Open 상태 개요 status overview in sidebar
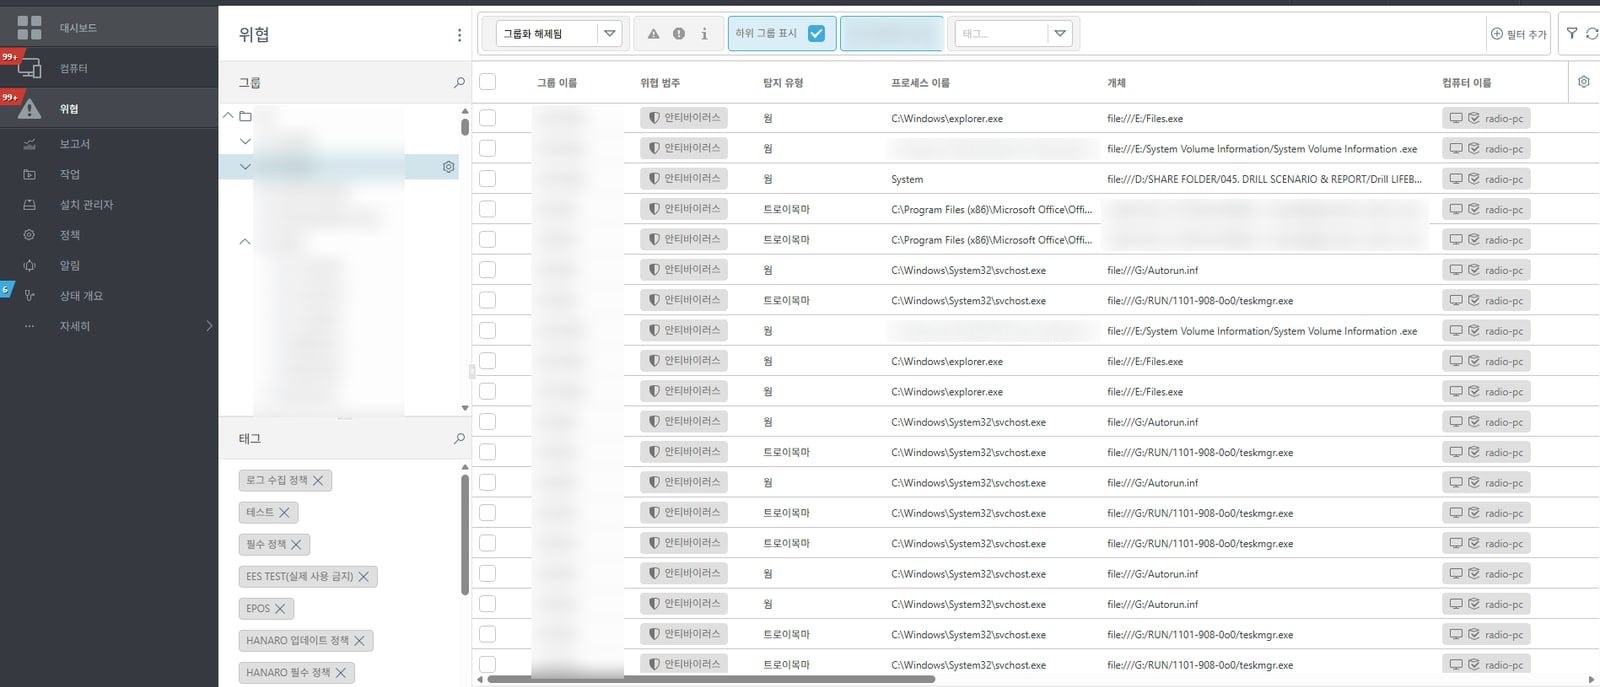 point(81,295)
